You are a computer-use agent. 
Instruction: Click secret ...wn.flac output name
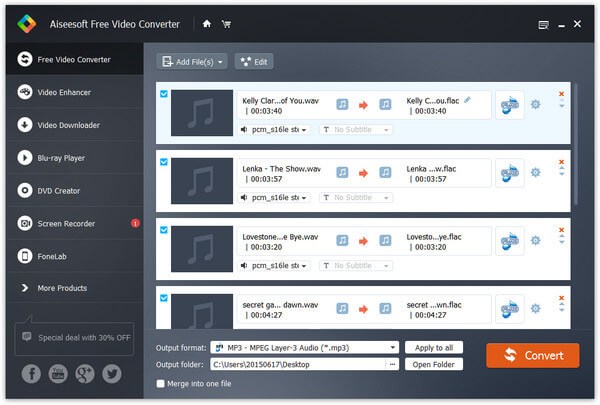pyautogui.click(x=434, y=305)
